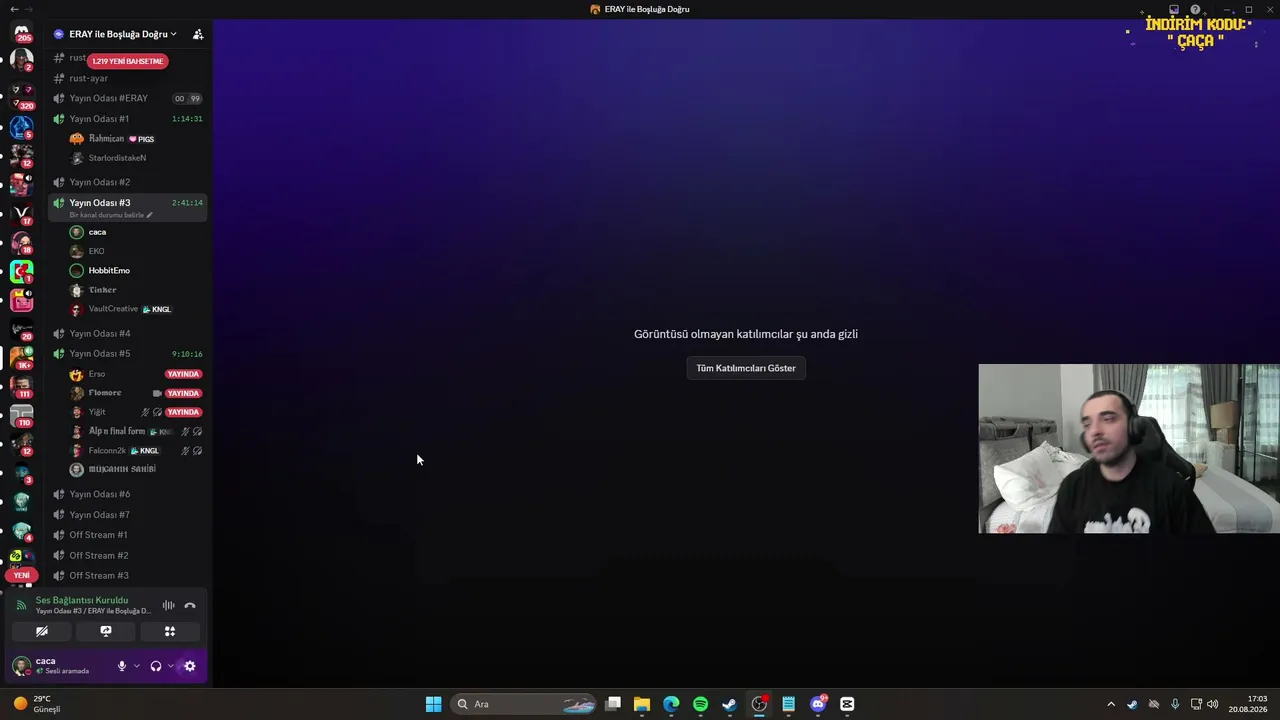Open Microsoft Edge from taskbar
The image size is (1280, 720).
click(671, 704)
